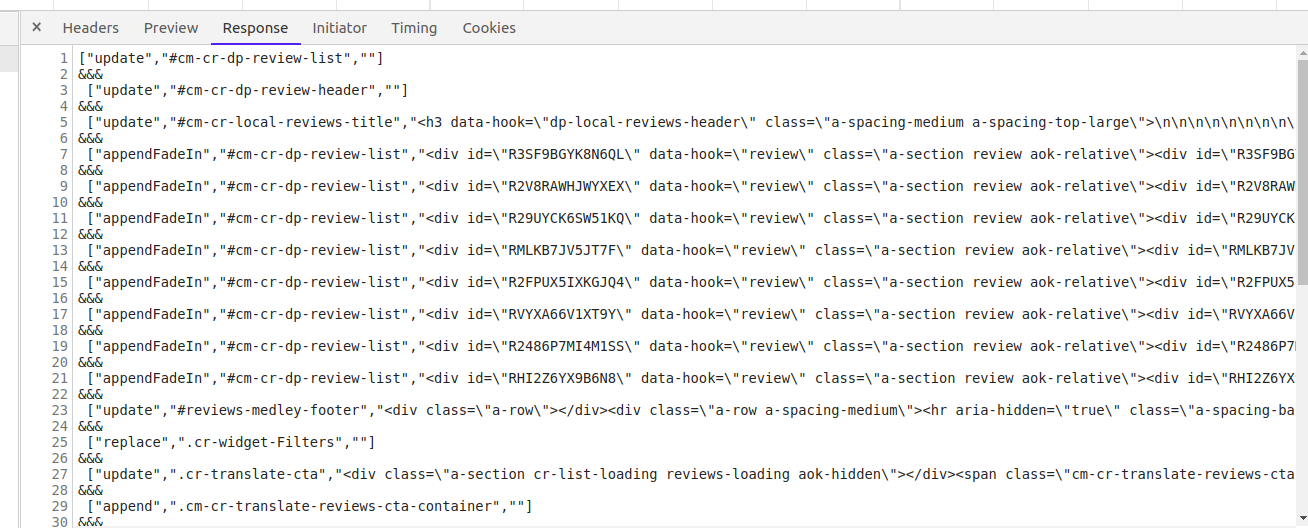The width and height of the screenshot is (1308, 528).
Task: Click line number 21 in the gutter
Action: 60,378
